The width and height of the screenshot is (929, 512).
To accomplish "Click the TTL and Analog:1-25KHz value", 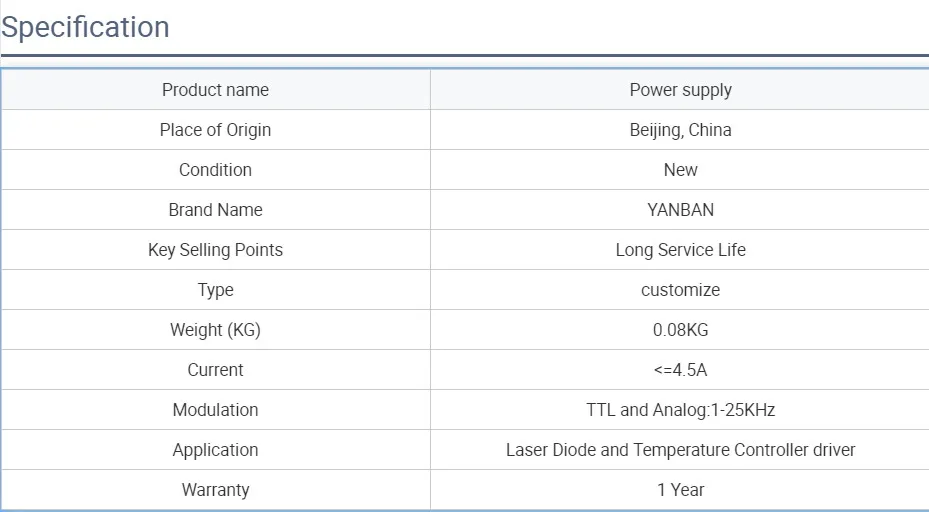I will point(680,409).
